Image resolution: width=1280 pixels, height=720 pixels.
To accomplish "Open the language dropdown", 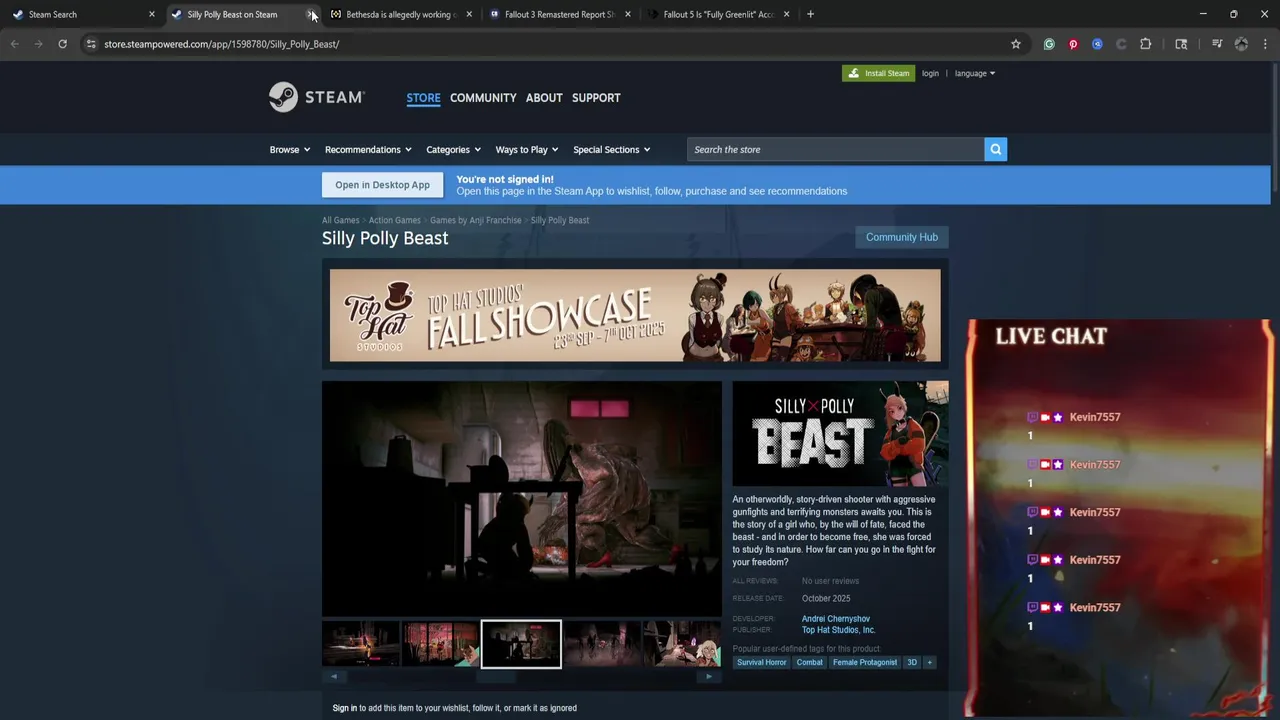I will point(975,73).
